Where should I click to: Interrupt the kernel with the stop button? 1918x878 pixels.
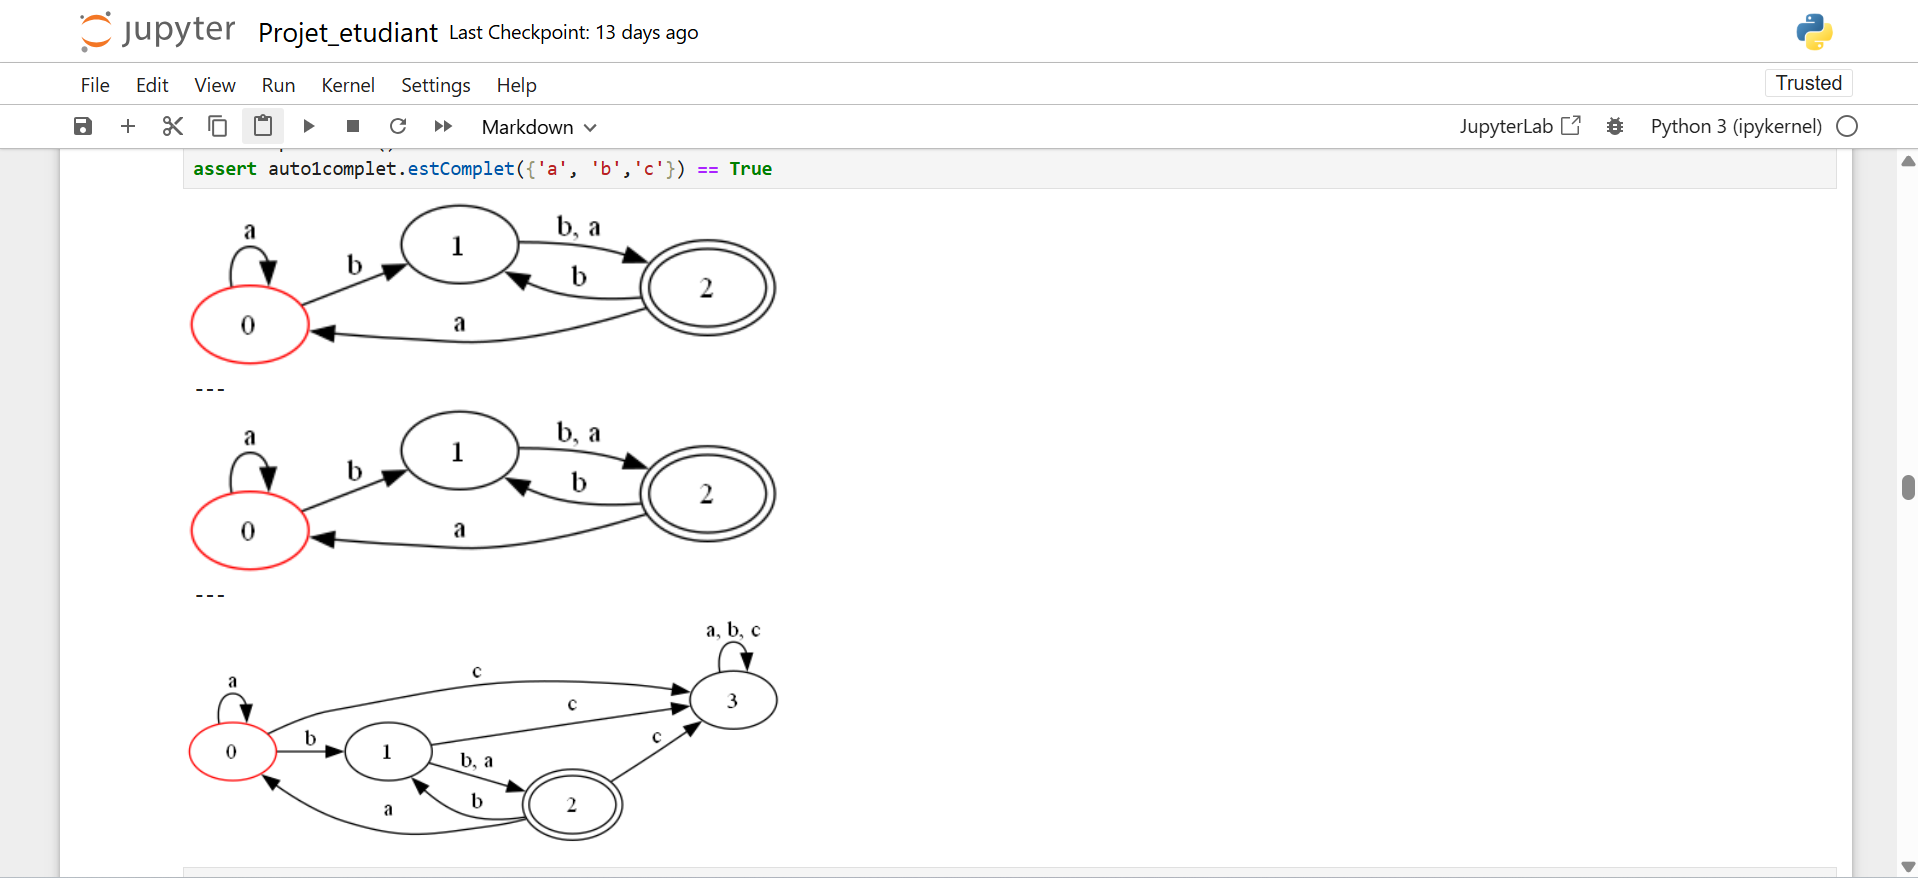(353, 126)
